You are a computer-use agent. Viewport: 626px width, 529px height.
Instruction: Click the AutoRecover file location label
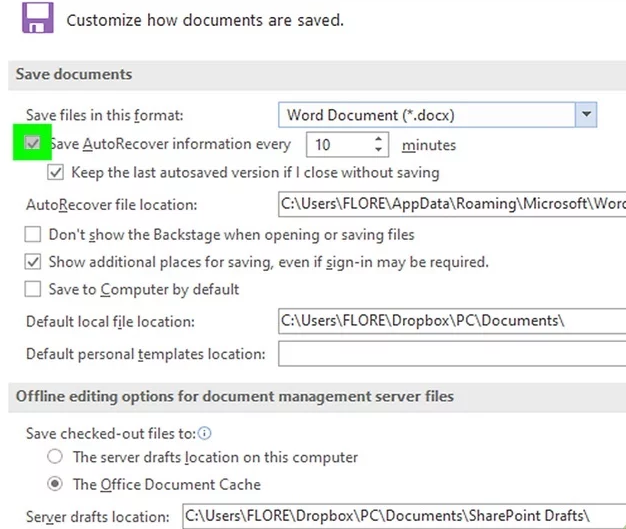[x=112, y=205]
